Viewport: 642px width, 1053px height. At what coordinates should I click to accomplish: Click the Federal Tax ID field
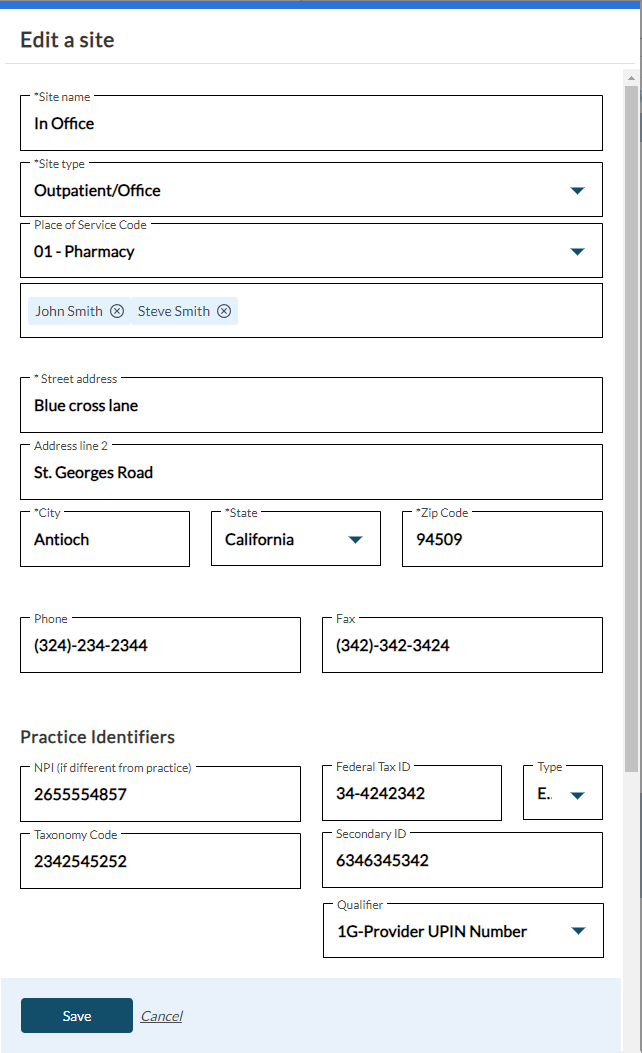[411, 795]
